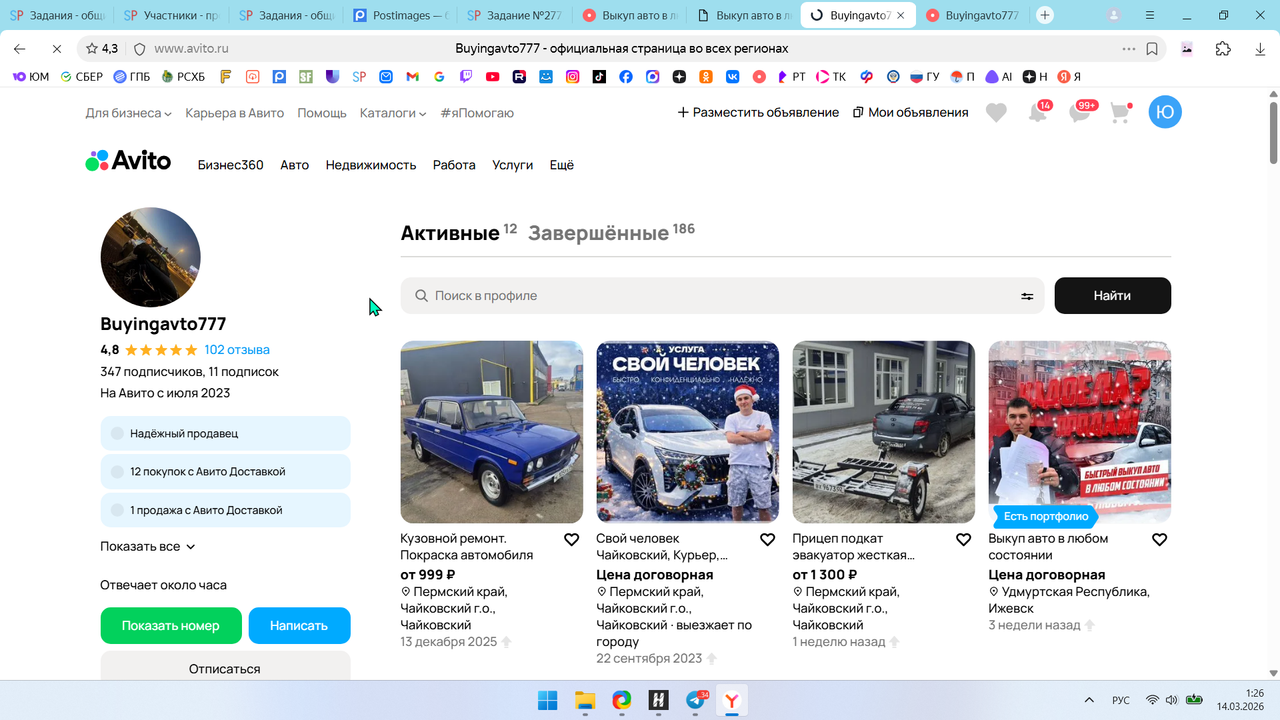Bookmark this page icon
The width and height of the screenshot is (1280, 720).
coord(1152,48)
